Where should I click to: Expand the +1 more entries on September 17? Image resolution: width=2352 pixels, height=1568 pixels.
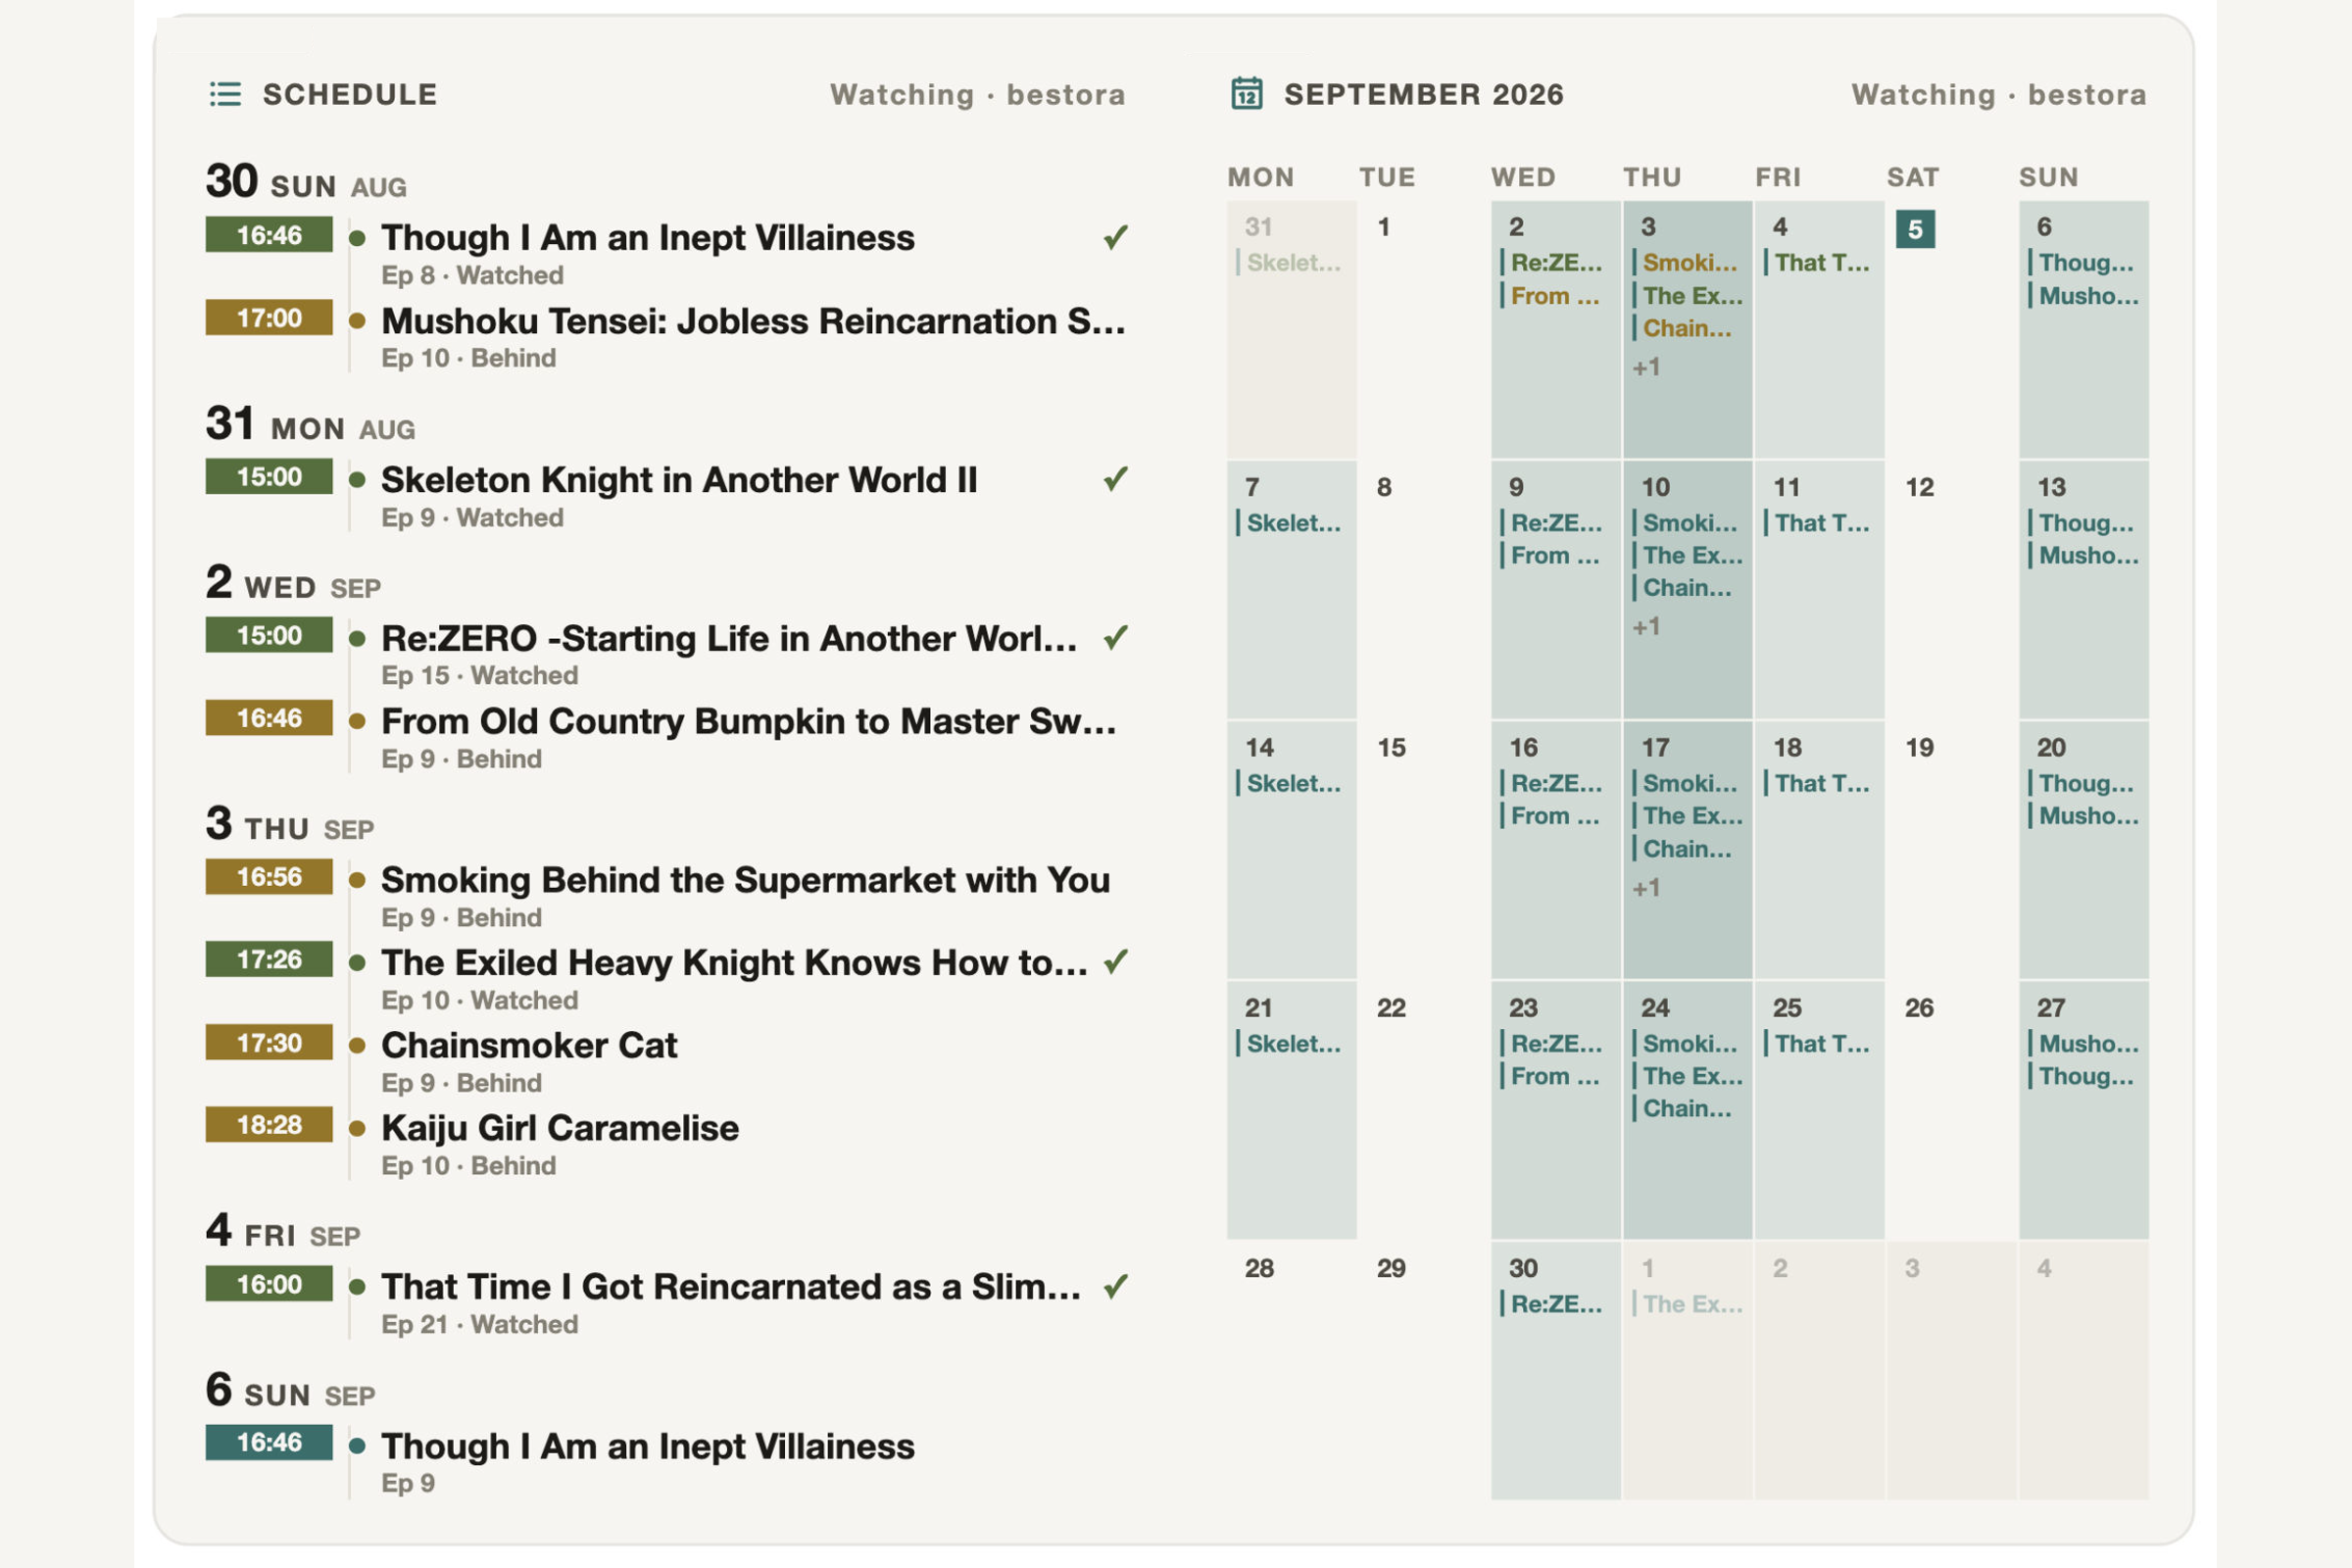pyautogui.click(x=1646, y=887)
